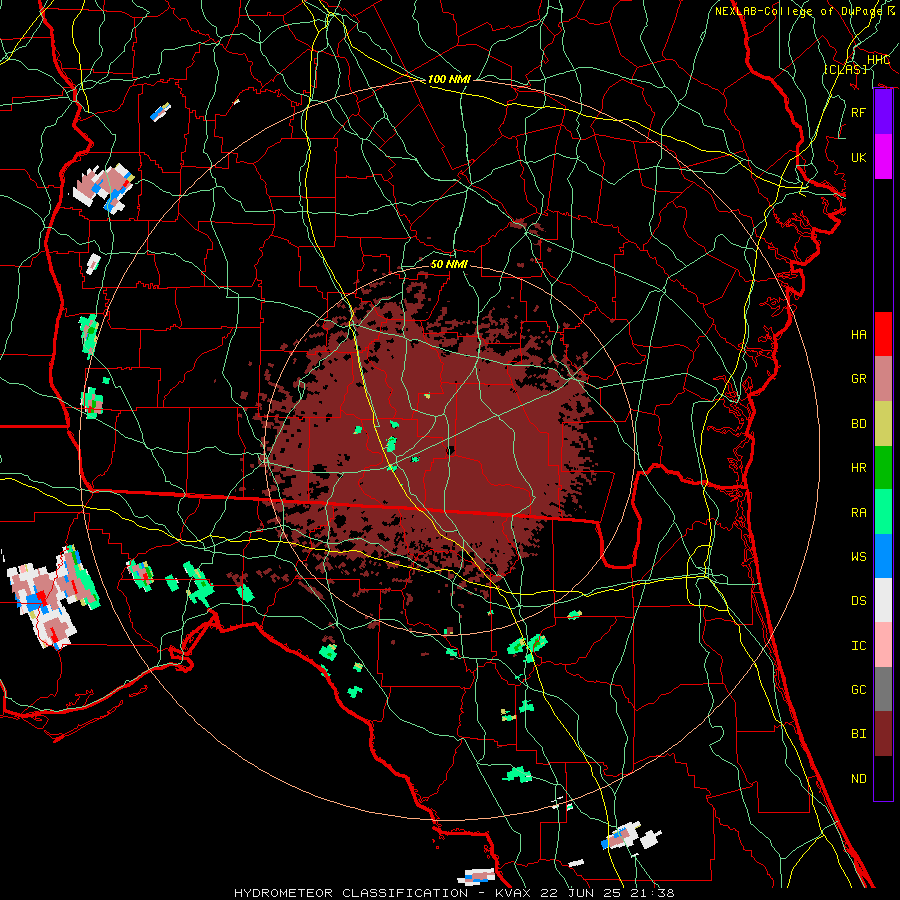Image resolution: width=900 pixels, height=900 pixels.
Task: Click the 100 NMI range ring label
Action: pos(449,79)
